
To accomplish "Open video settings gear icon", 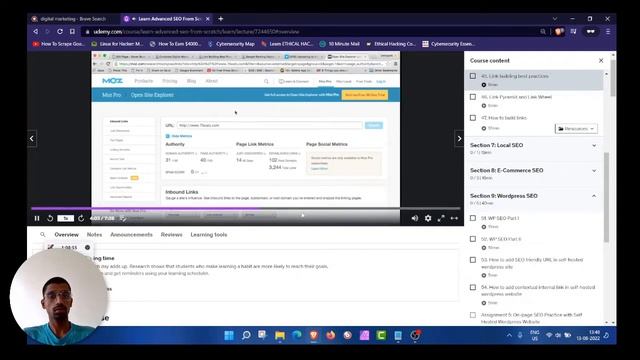I will click(428, 218).
